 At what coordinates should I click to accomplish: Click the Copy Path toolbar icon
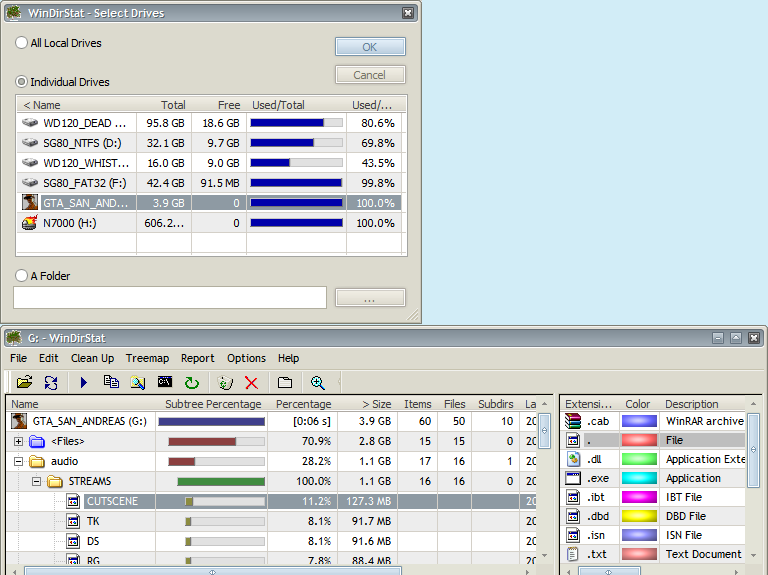tap(111, 382)
